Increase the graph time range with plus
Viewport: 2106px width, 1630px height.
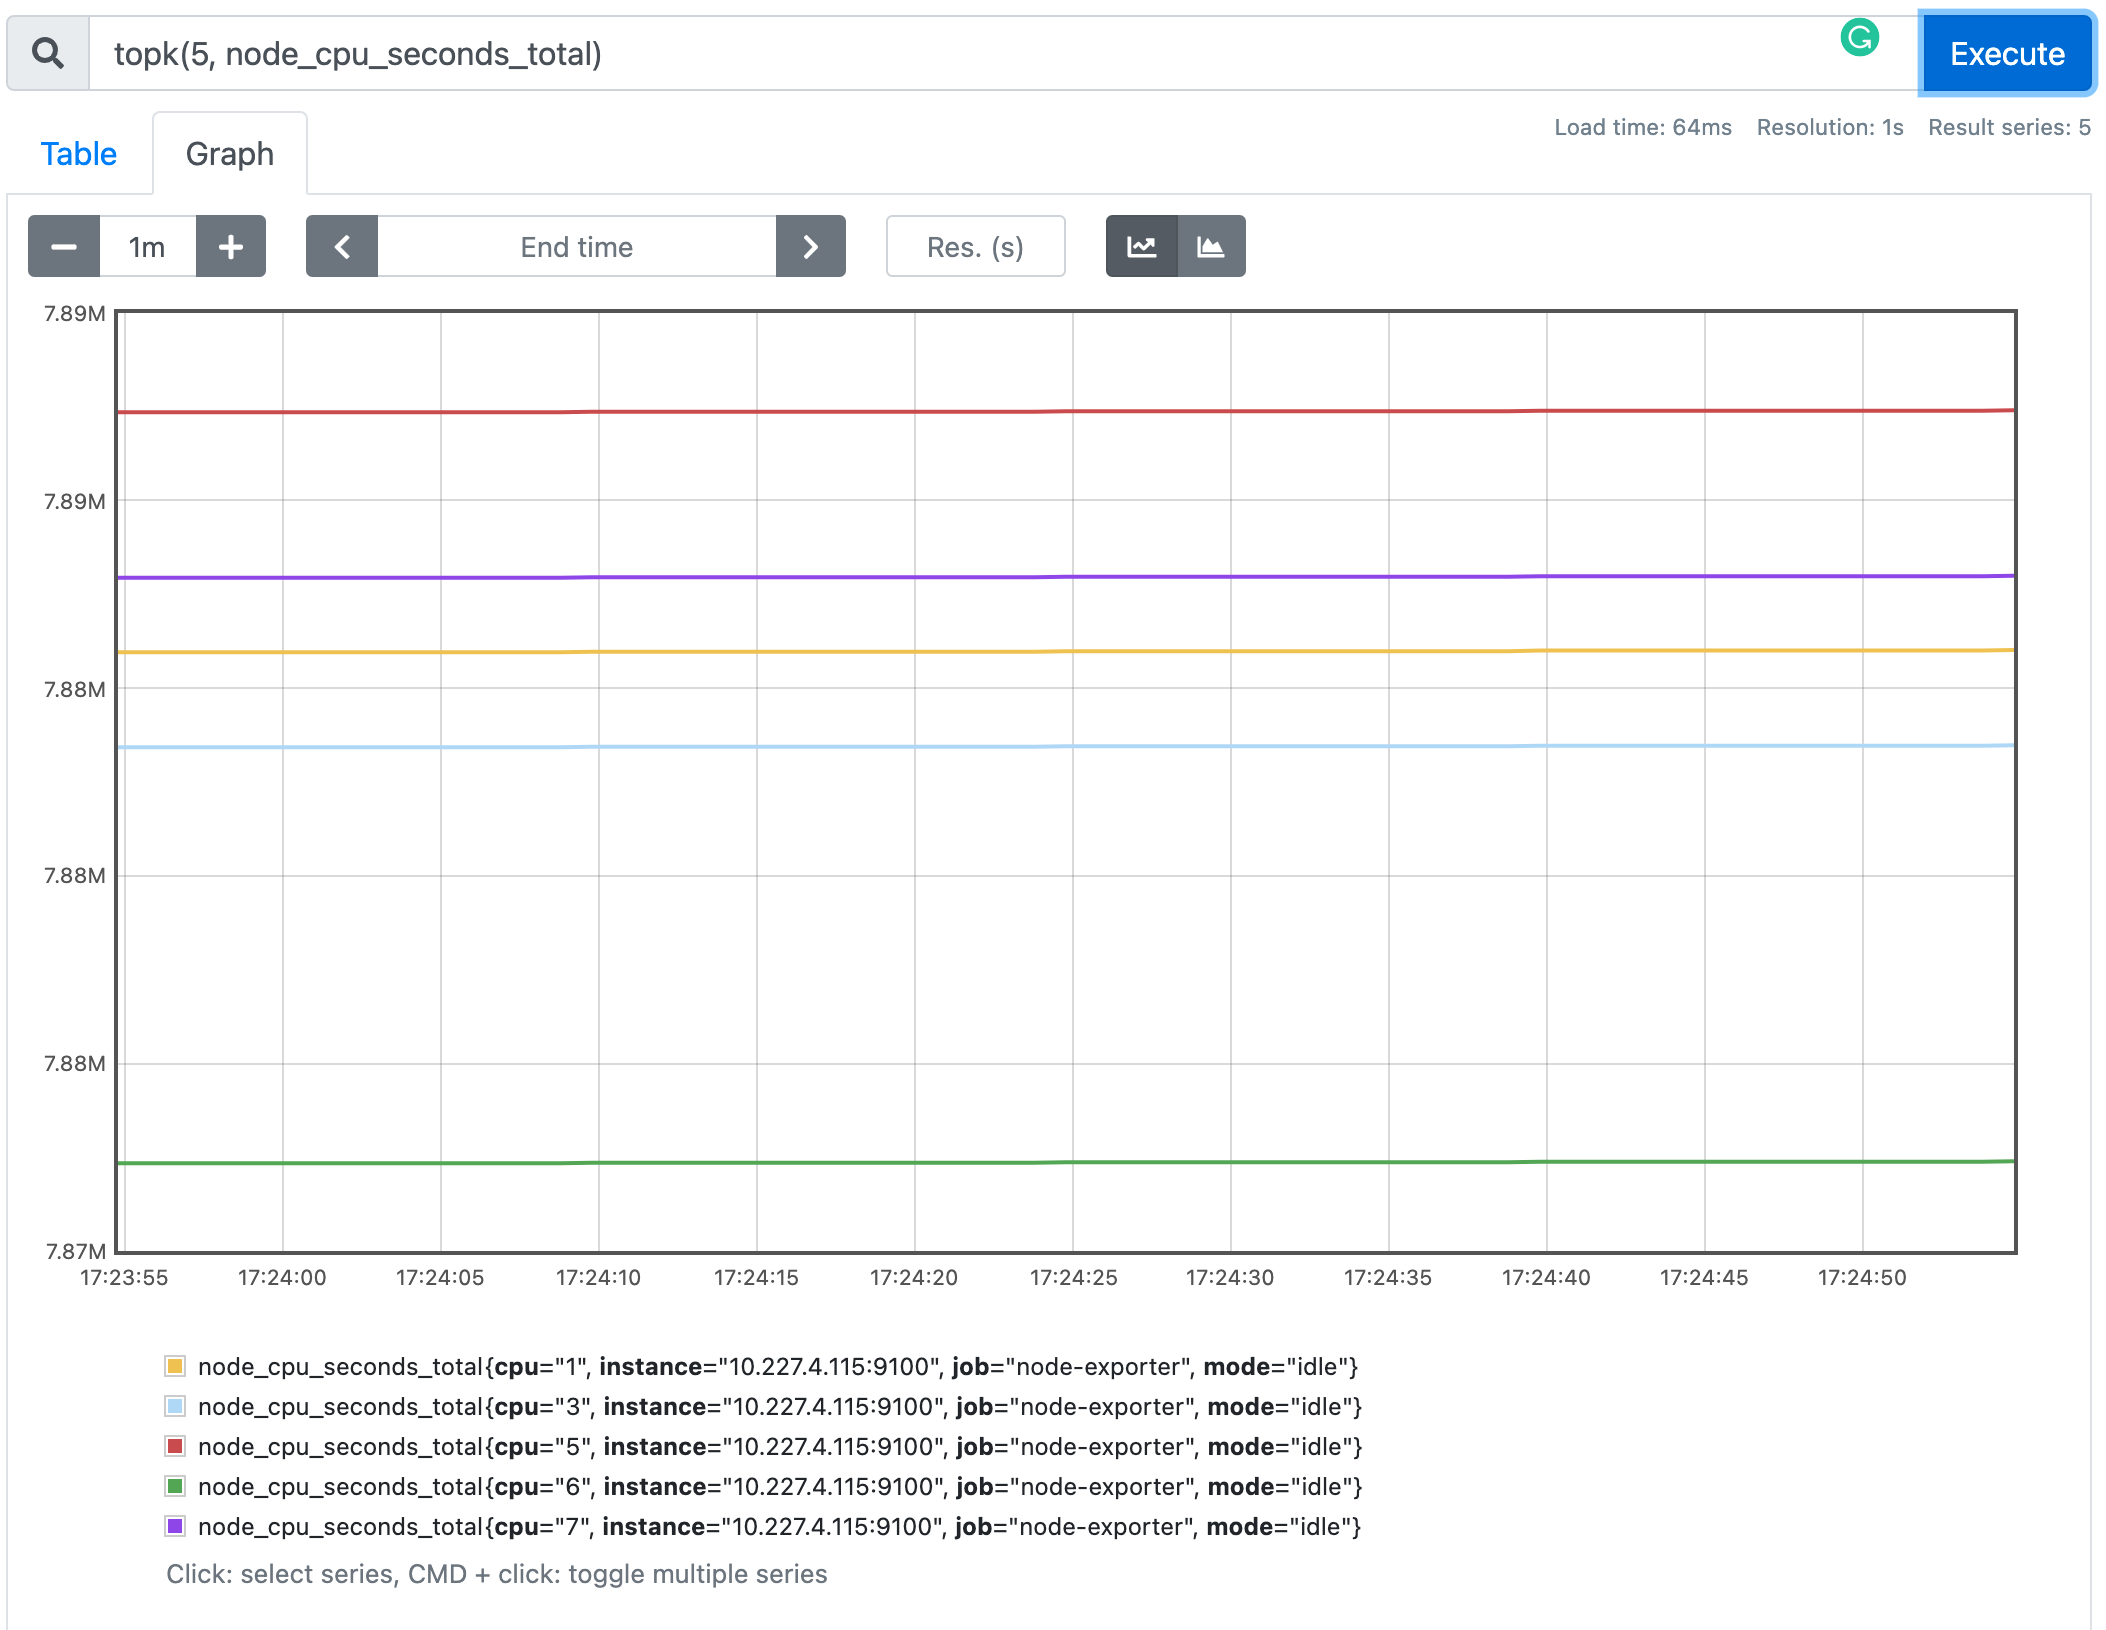point(231,246)
